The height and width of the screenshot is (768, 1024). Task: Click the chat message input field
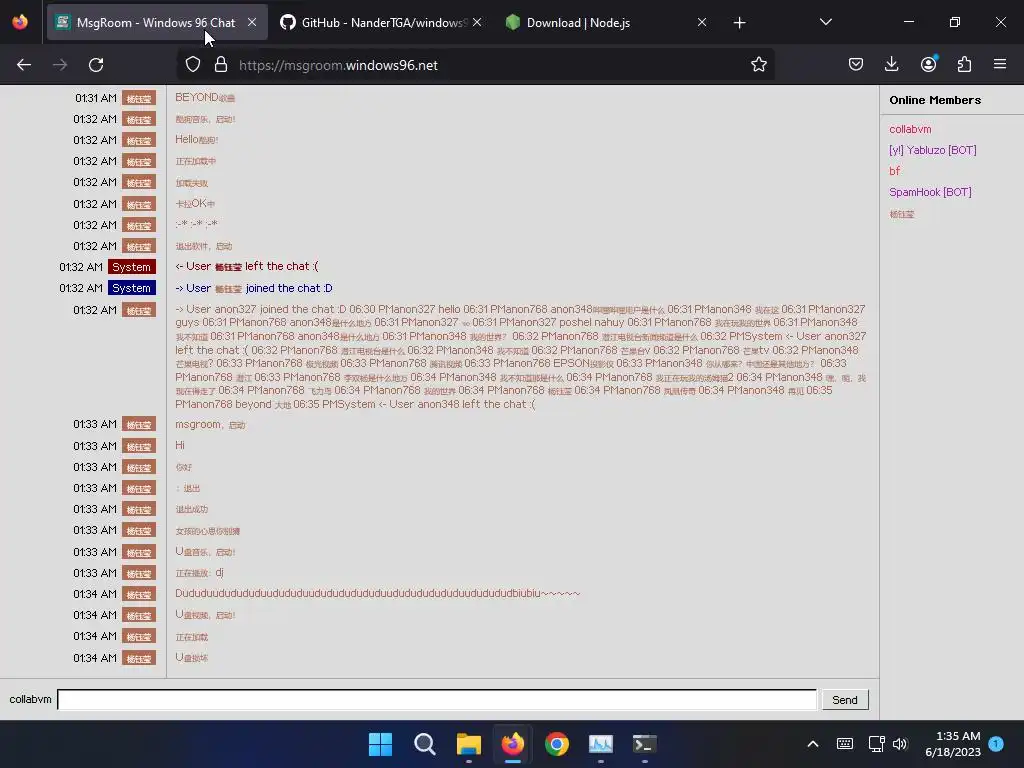pos(437,699)
